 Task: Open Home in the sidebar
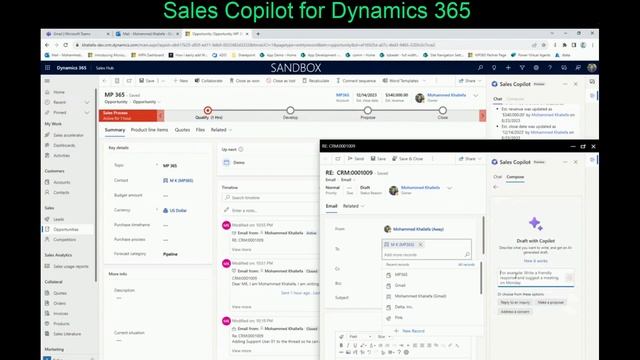59,92
